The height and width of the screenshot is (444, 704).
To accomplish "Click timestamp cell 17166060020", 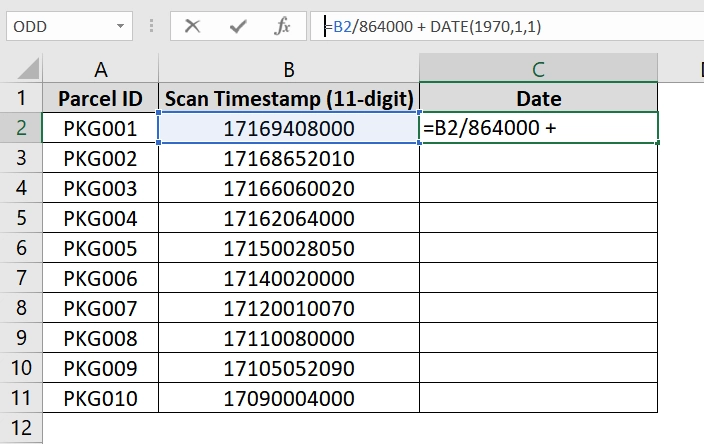I will tap(289, 188).
